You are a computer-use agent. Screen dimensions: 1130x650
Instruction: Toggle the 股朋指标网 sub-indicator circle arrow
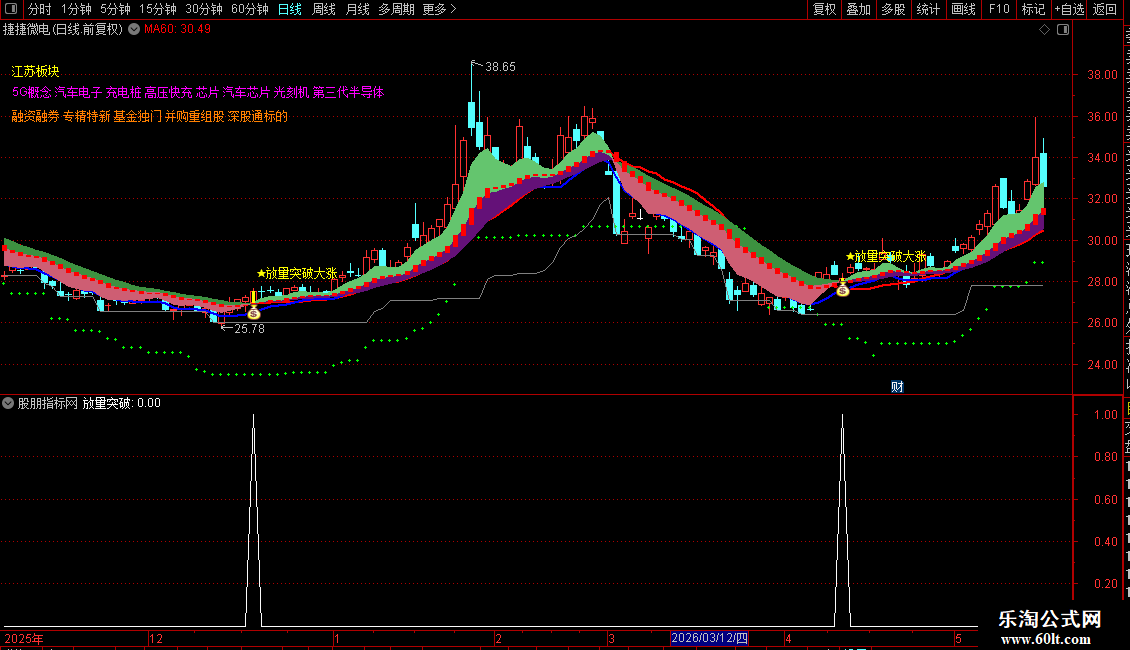tap(8, 403)
